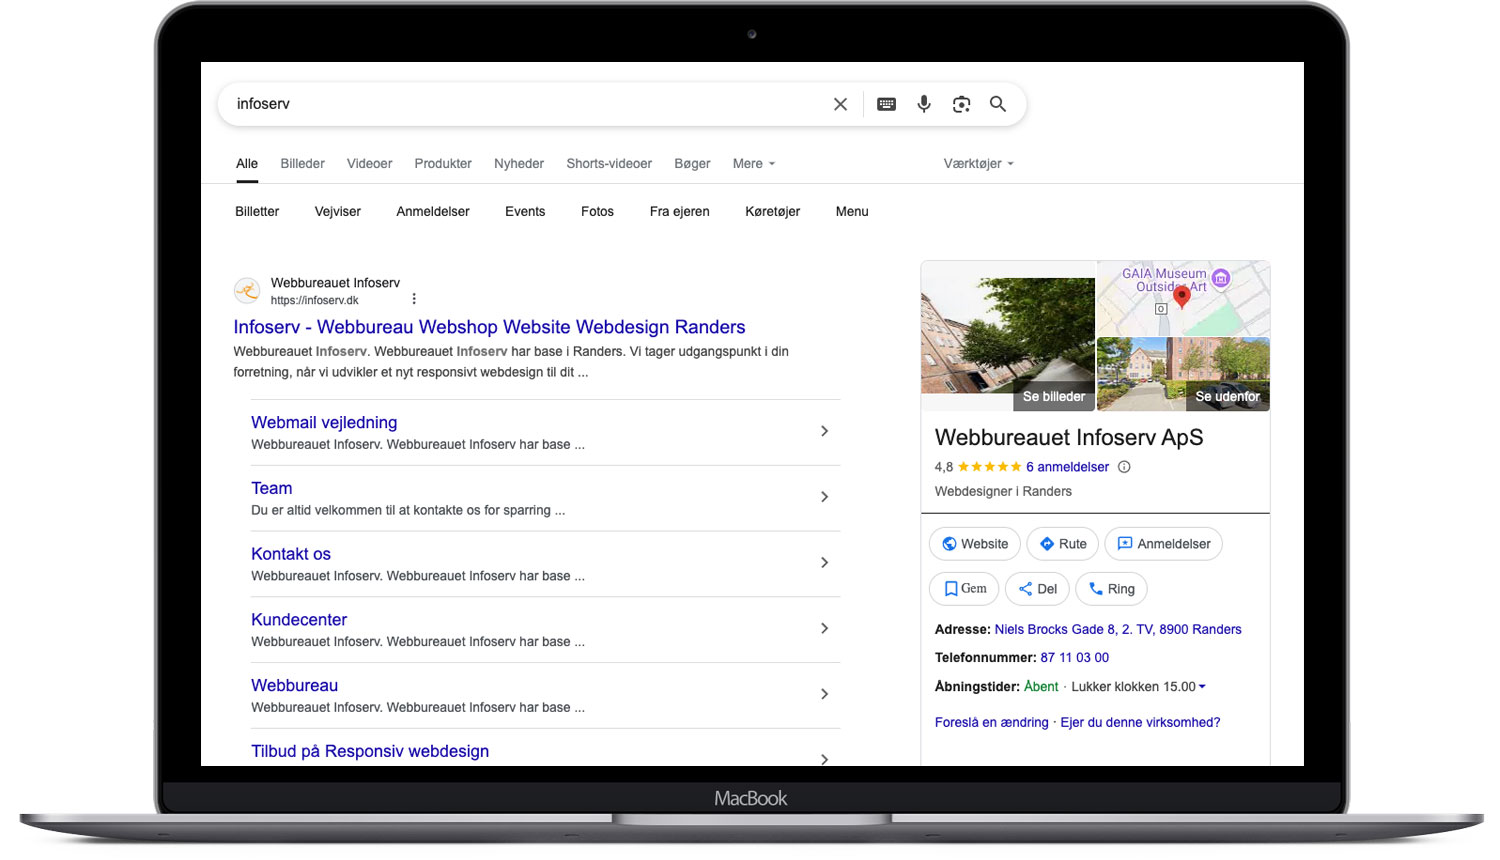Open the 6 anmeldelser reviews link
Screen dimensions: 1500x860
(1067, 467)
